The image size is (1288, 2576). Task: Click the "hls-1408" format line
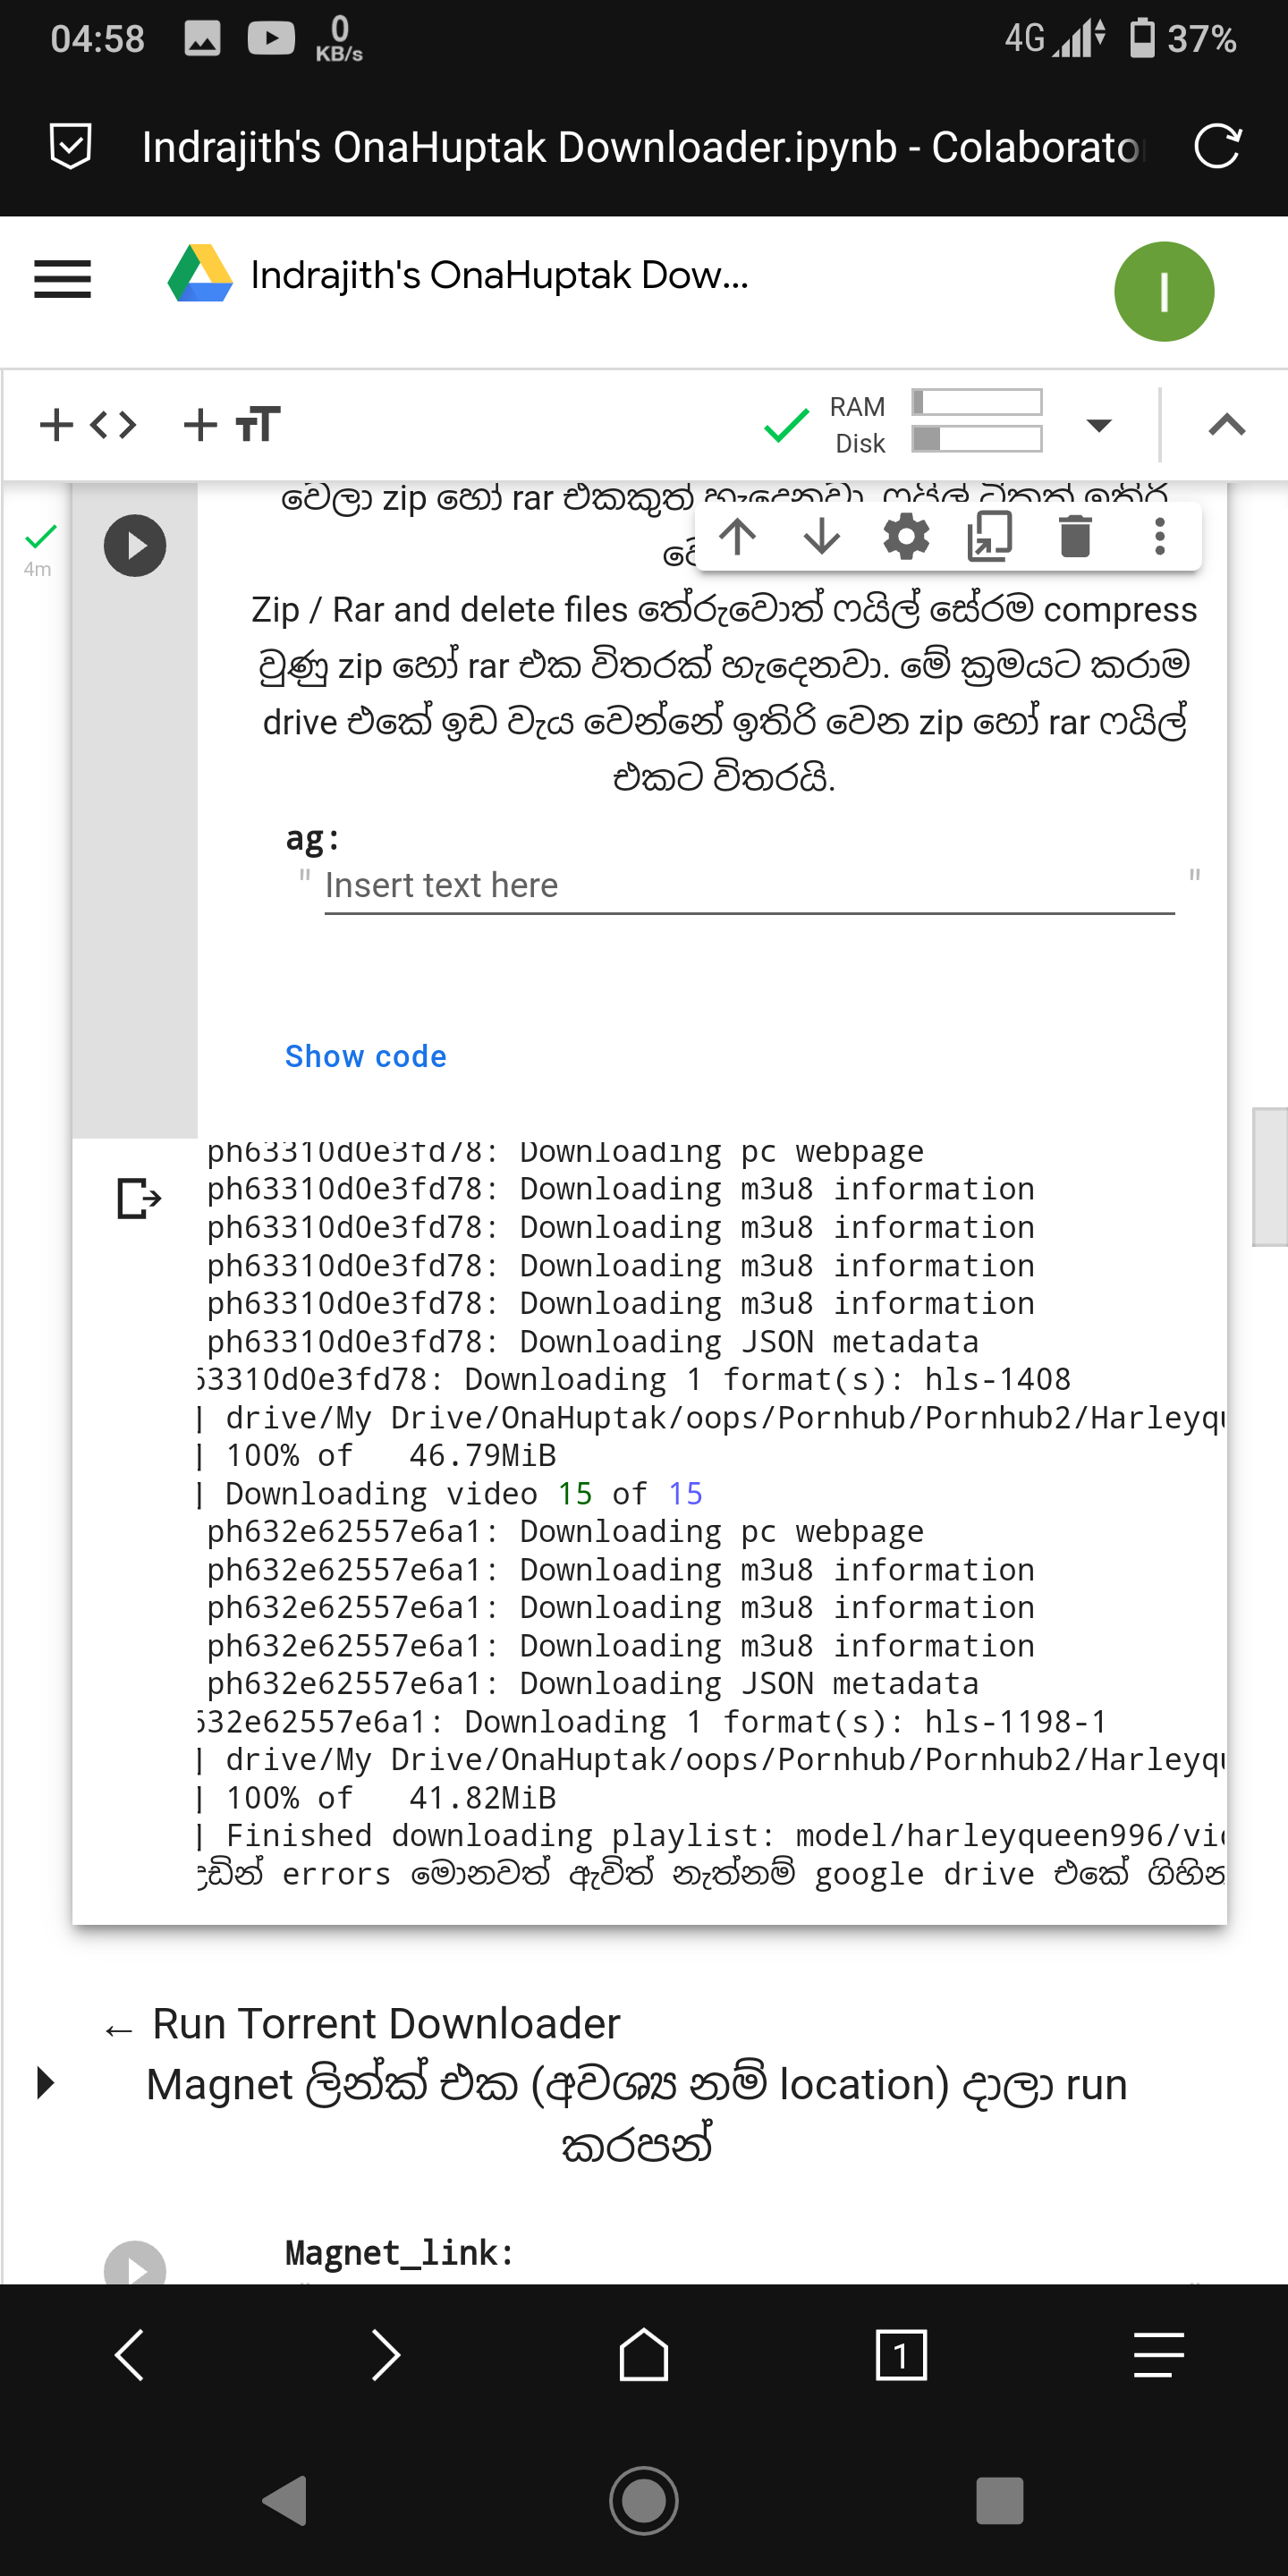click(x=634, y=1379)
